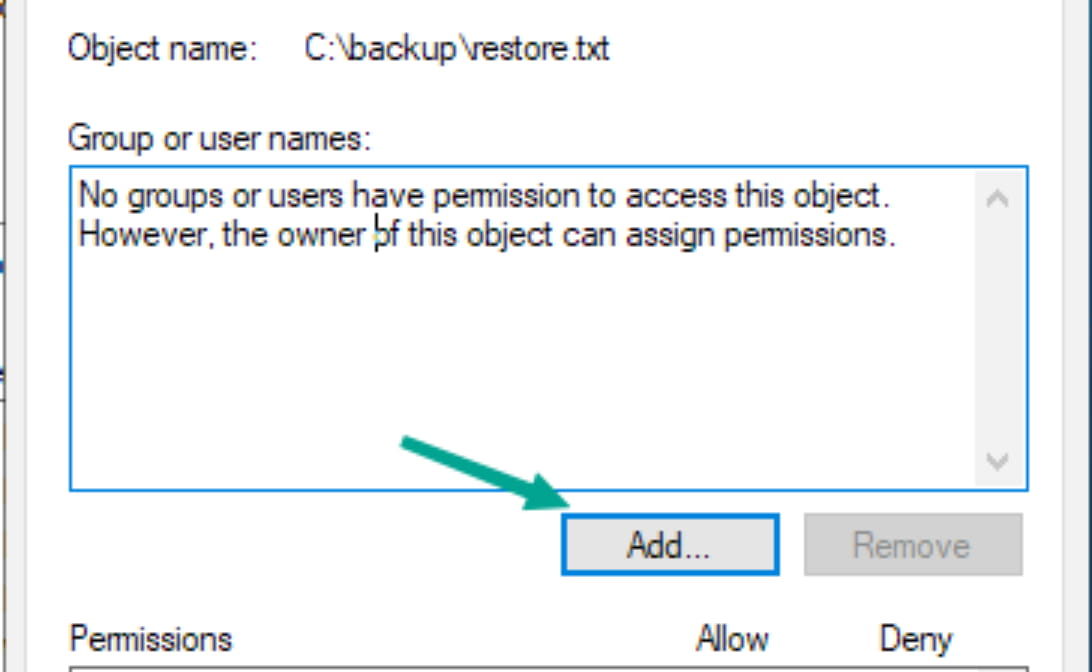Click the Permissions column label
The image size is (1092, 672).
[150, 639]
